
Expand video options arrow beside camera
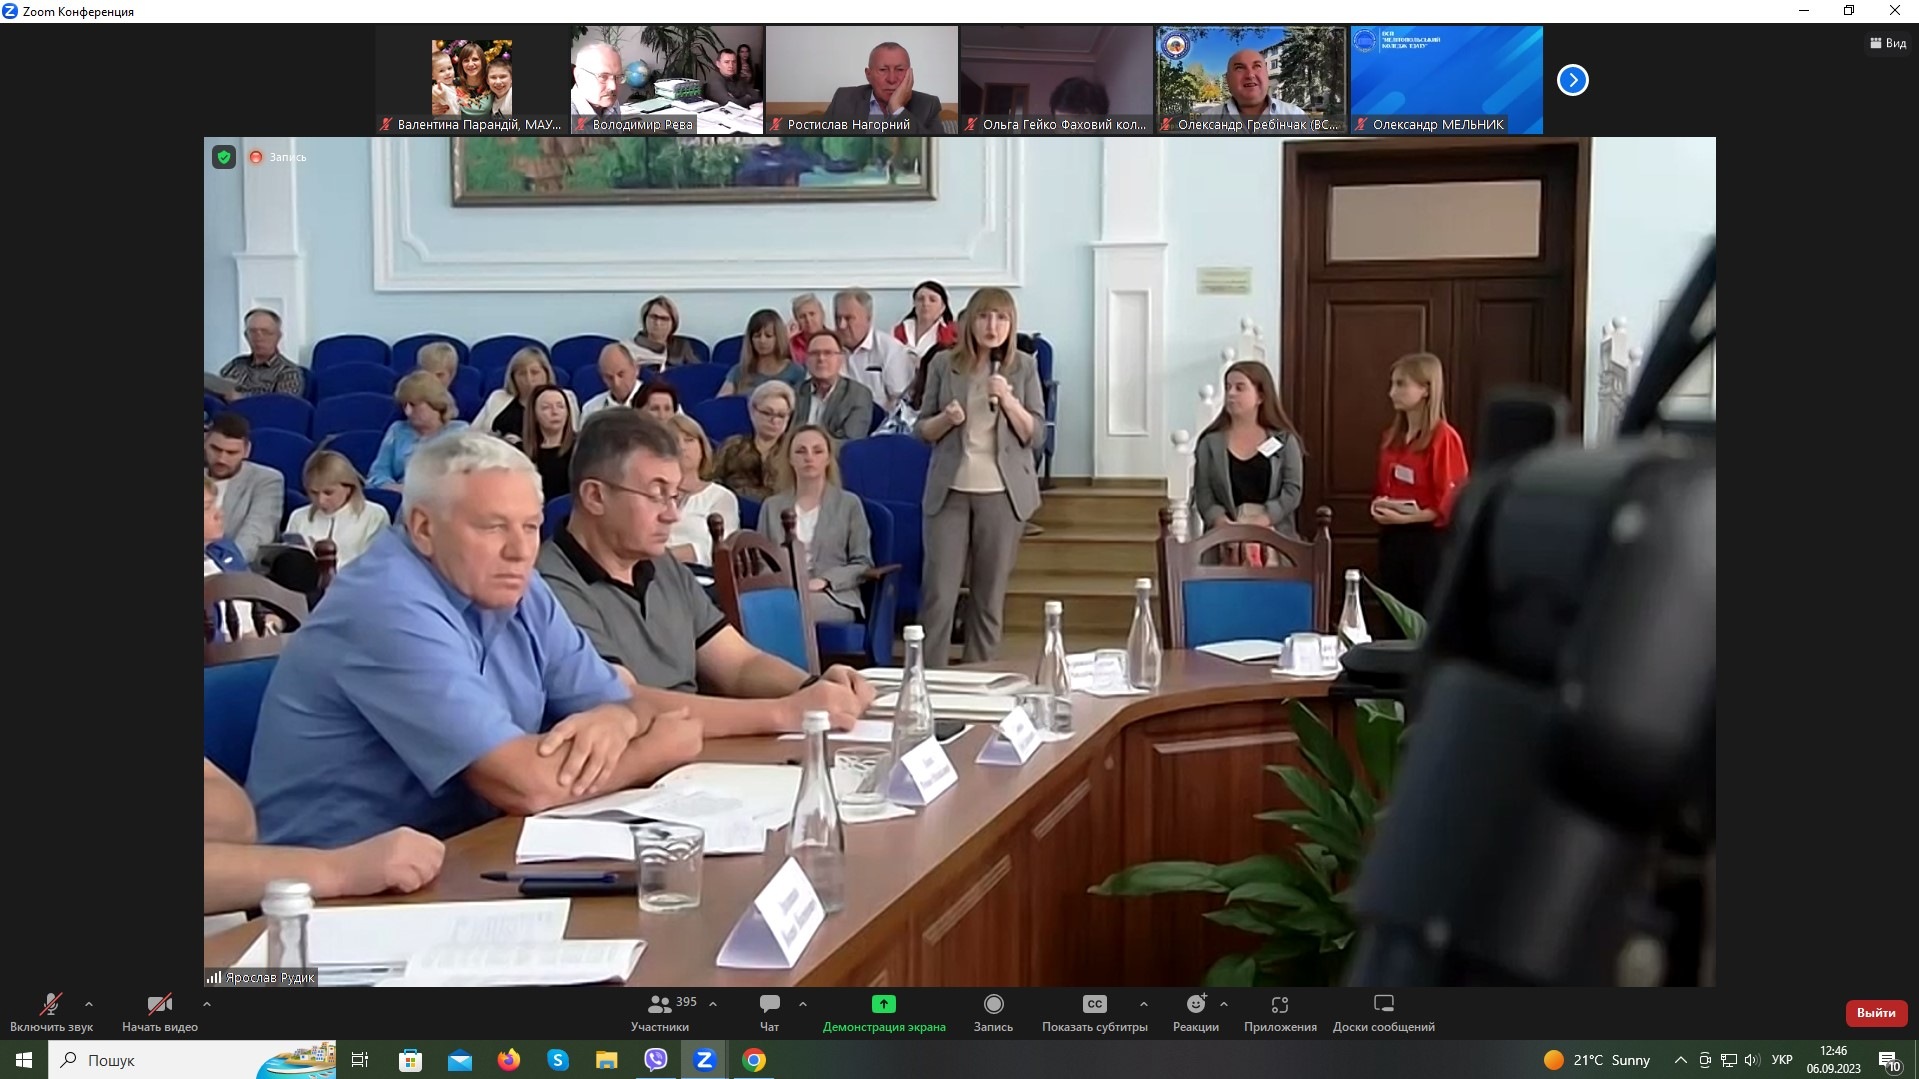207,1004
